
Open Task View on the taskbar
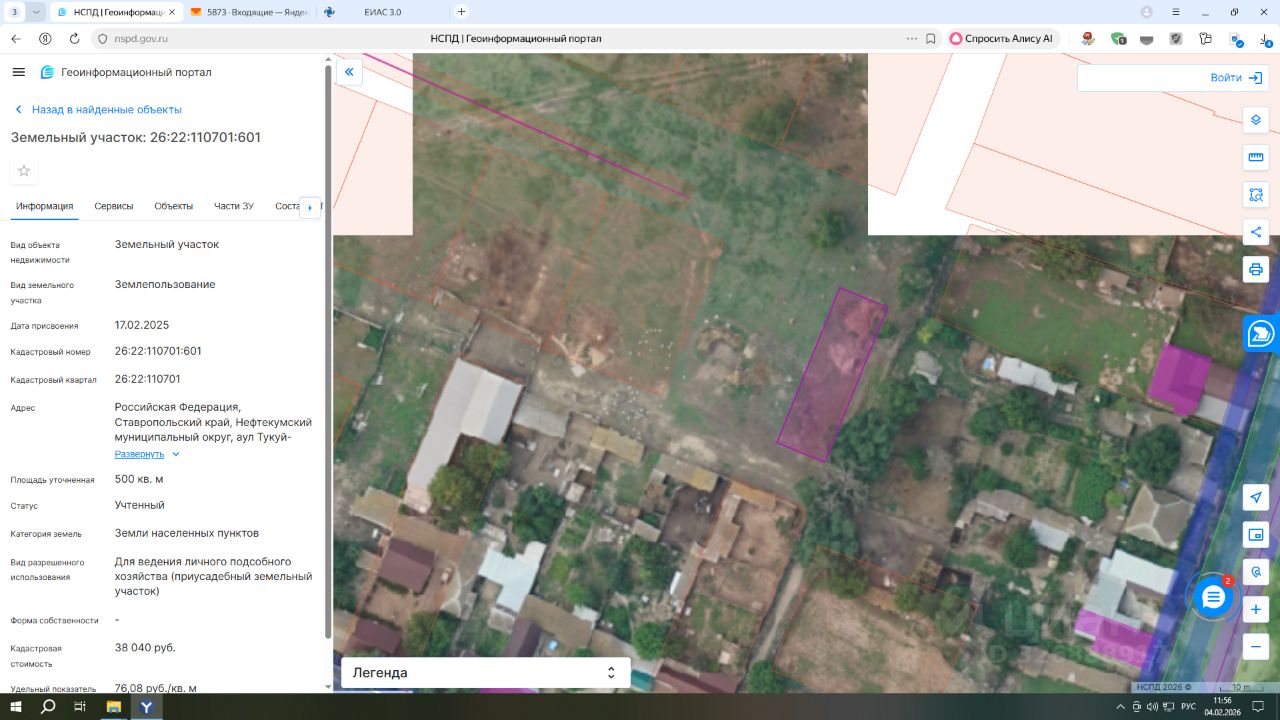[x=81, y=706]
